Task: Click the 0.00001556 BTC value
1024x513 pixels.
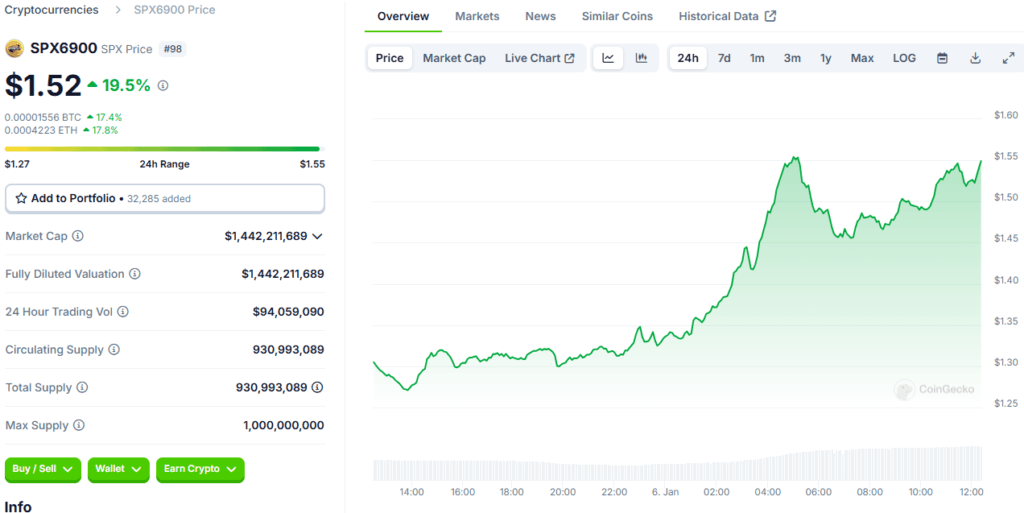Action: click(x=43, y=117)
